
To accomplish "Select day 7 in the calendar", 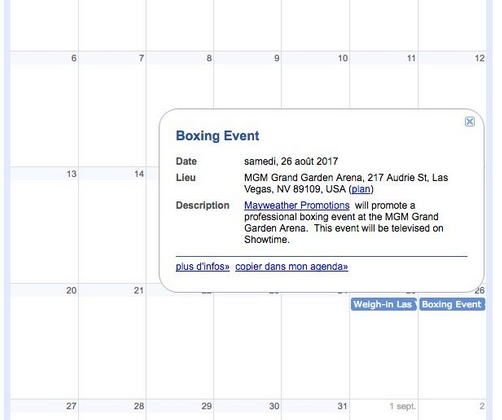I will [x=141, y=58].
